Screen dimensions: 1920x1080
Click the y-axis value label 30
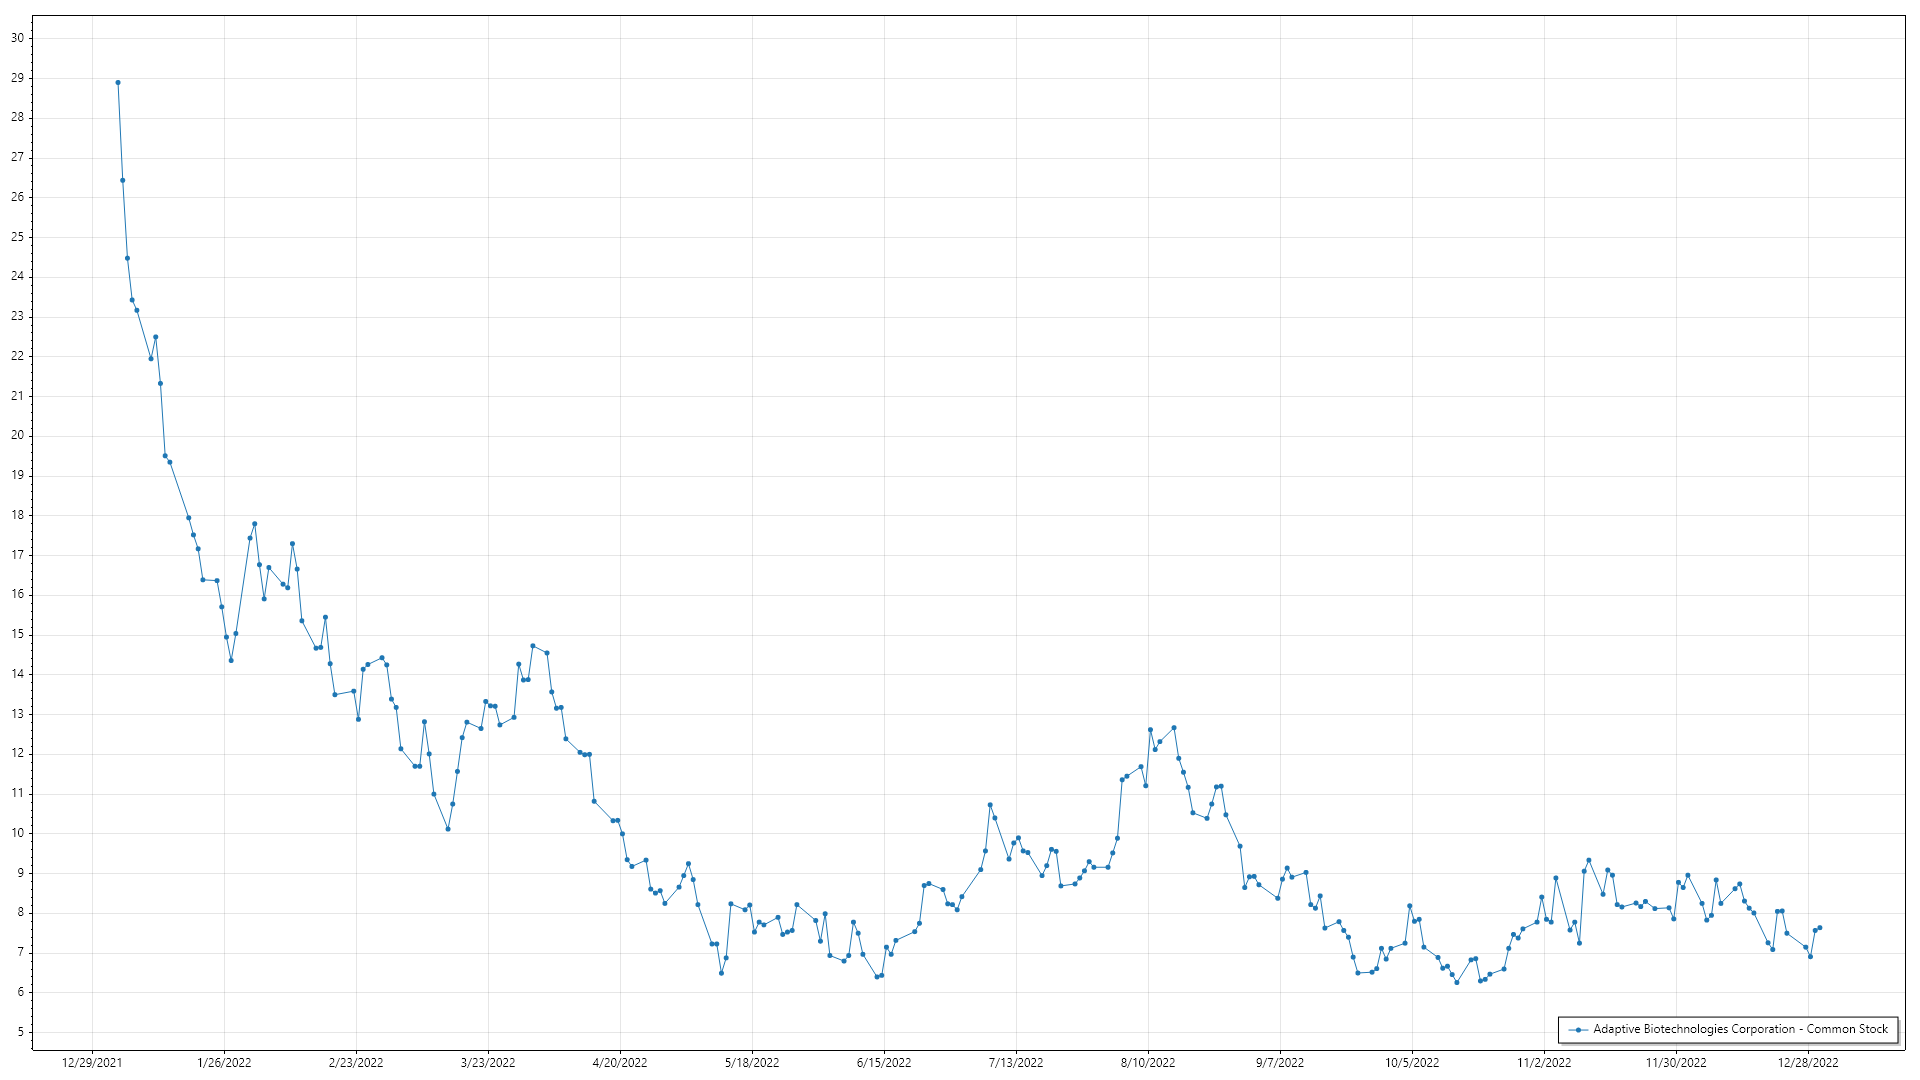pos(17,38)
